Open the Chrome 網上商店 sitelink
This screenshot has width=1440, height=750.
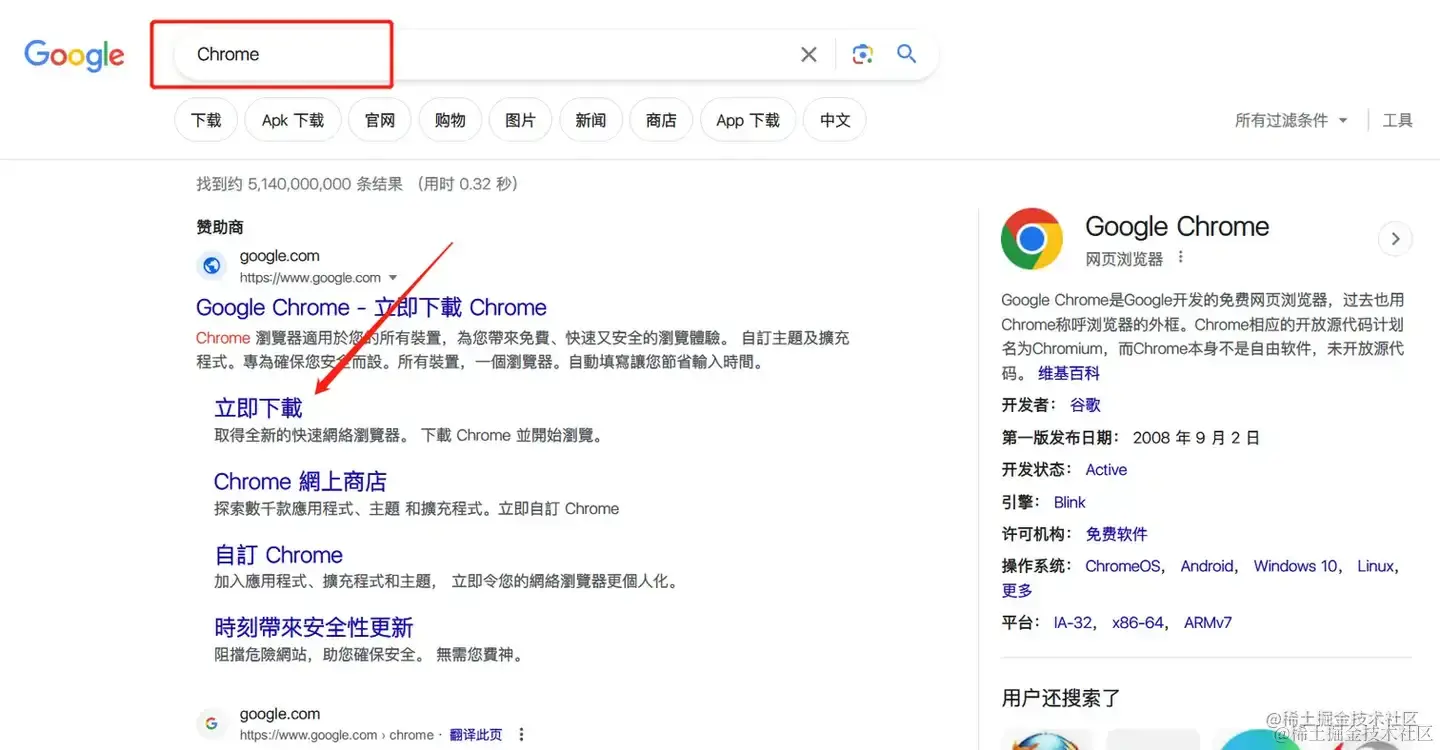pos(300,481)
